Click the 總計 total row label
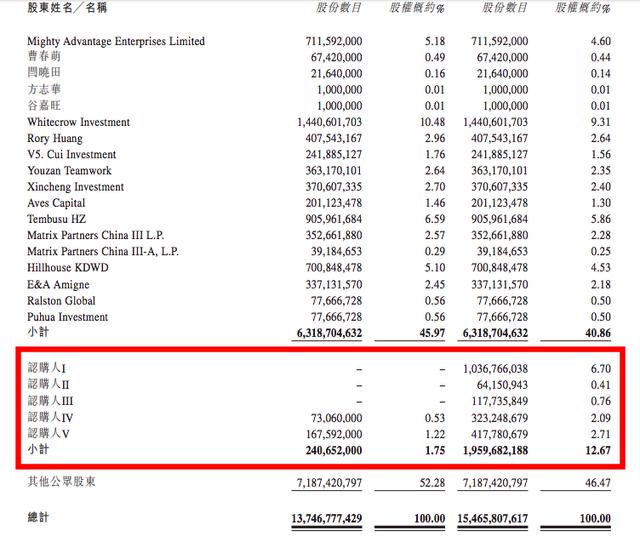 (x=38, y=518)
